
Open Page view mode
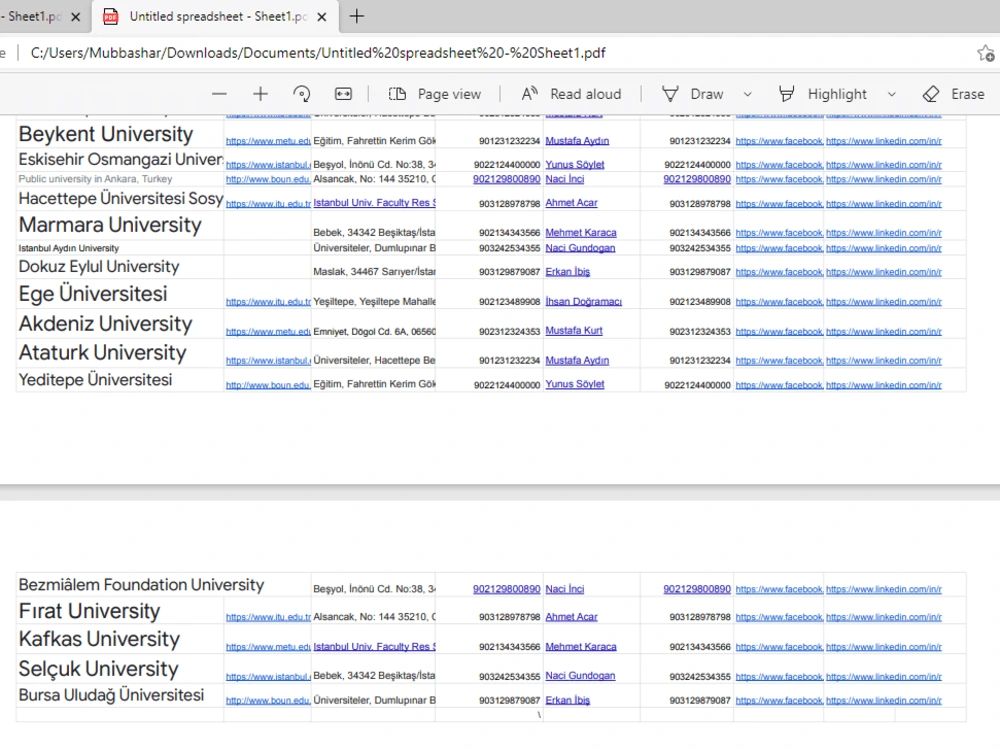(x=435, y=94)
